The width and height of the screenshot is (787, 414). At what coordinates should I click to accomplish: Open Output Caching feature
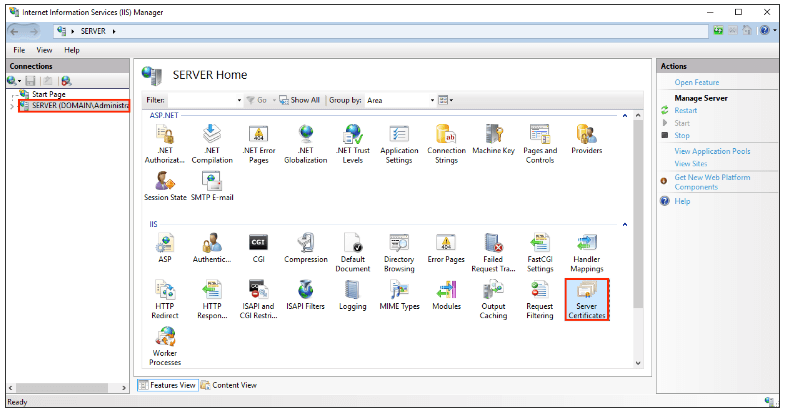click(x=493, y=300)
